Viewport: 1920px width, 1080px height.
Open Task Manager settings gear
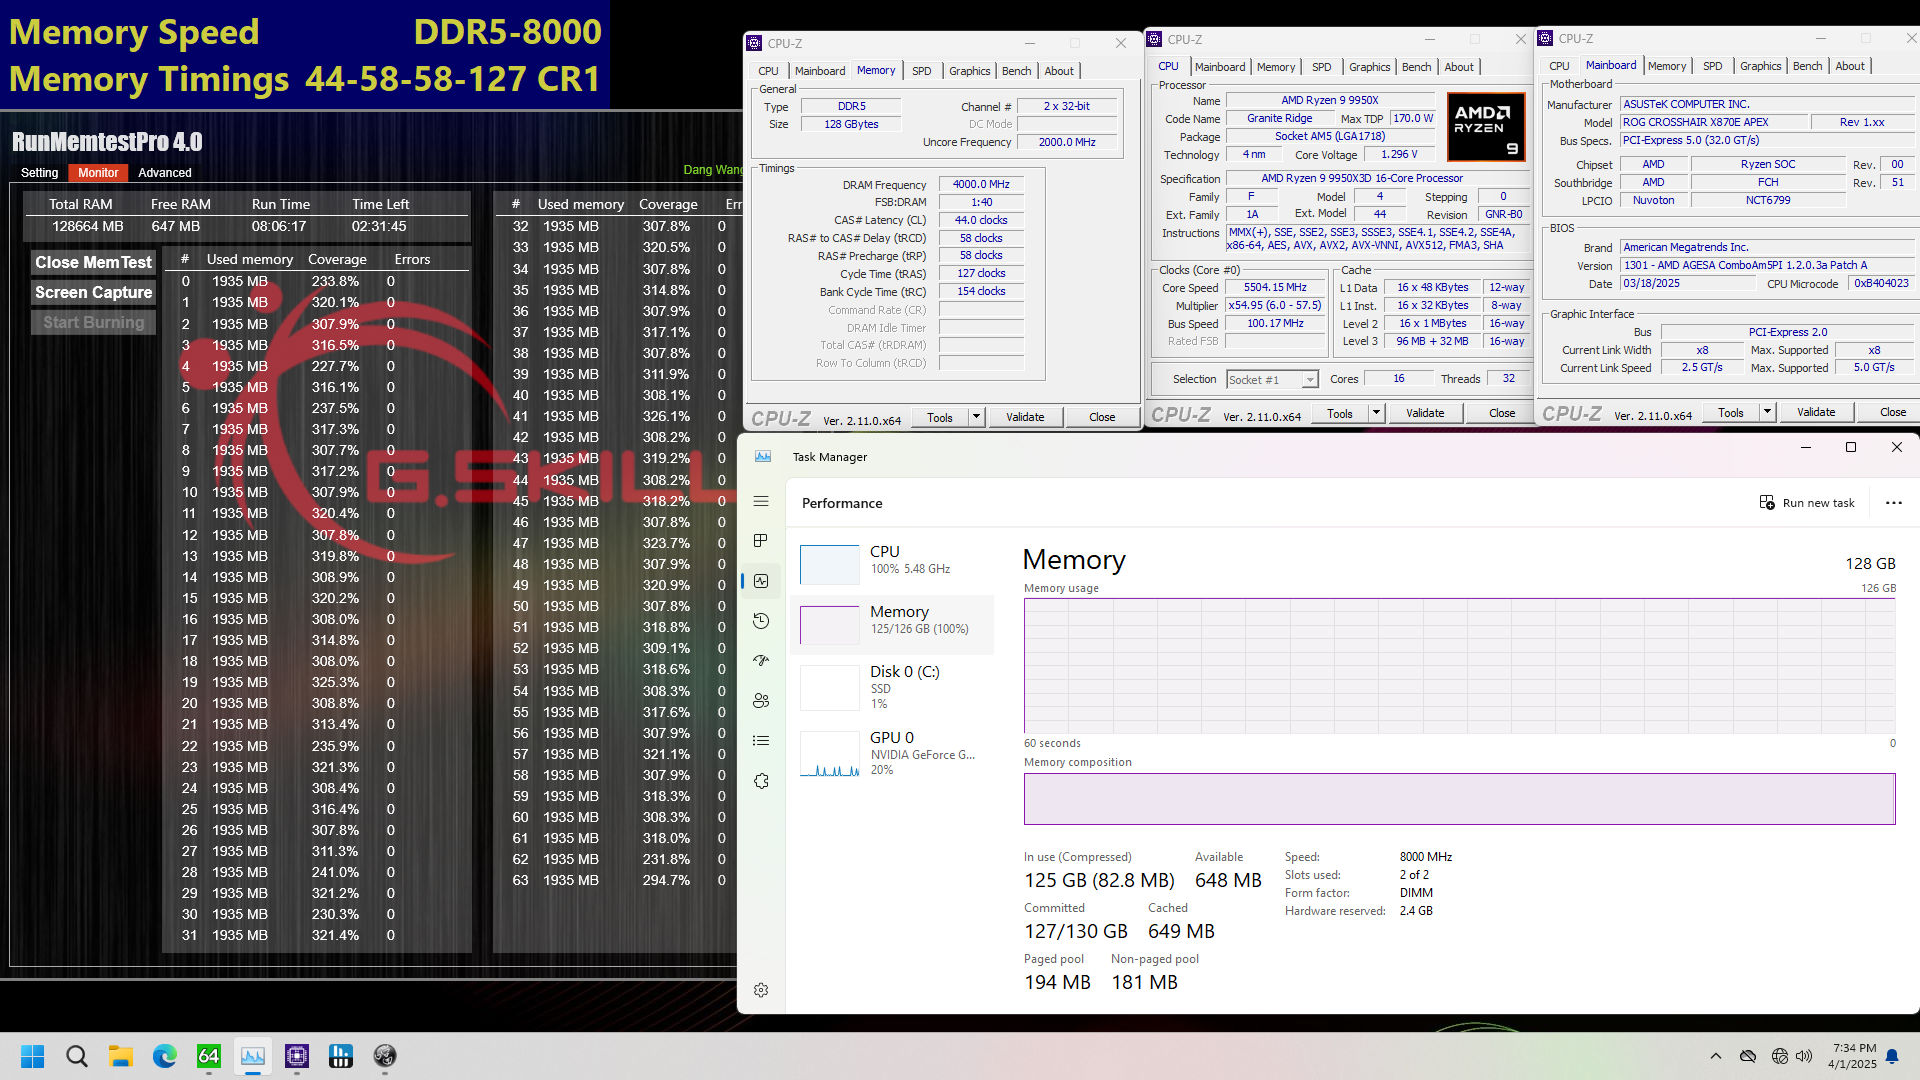(x=761, y=990)
